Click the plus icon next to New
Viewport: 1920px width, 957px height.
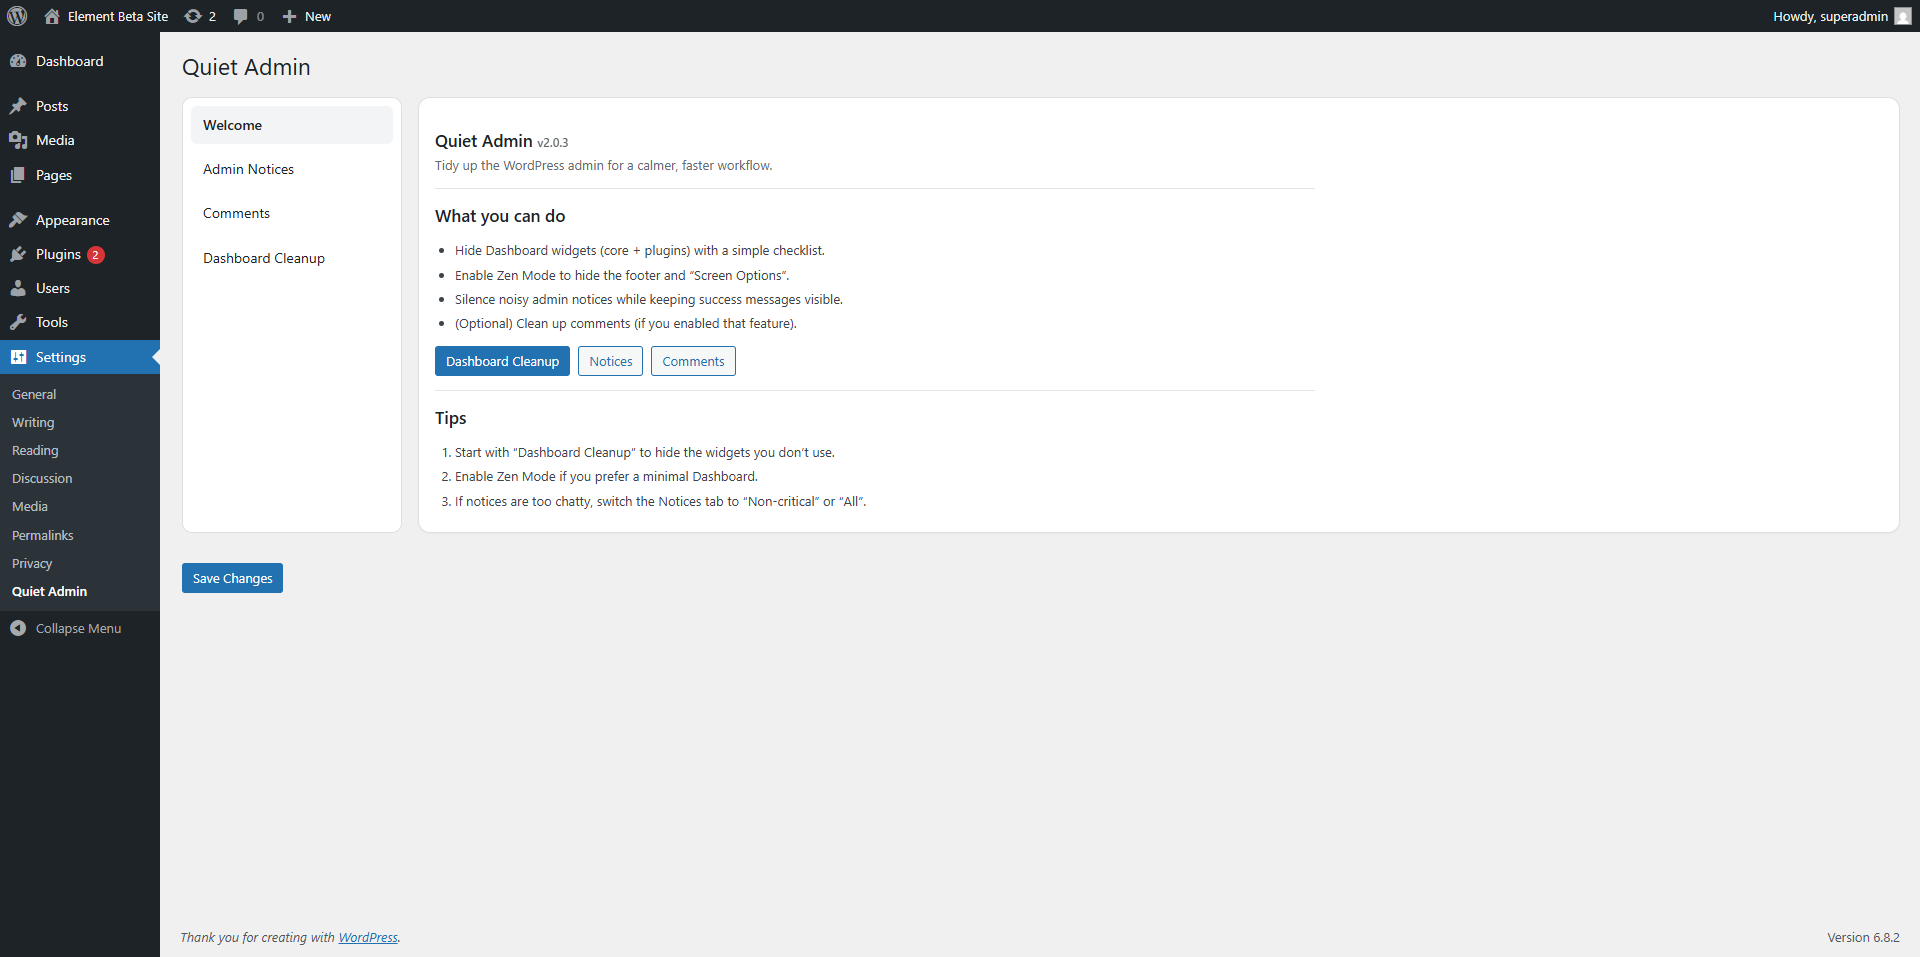pyautogui.click(x=290, y=16)
